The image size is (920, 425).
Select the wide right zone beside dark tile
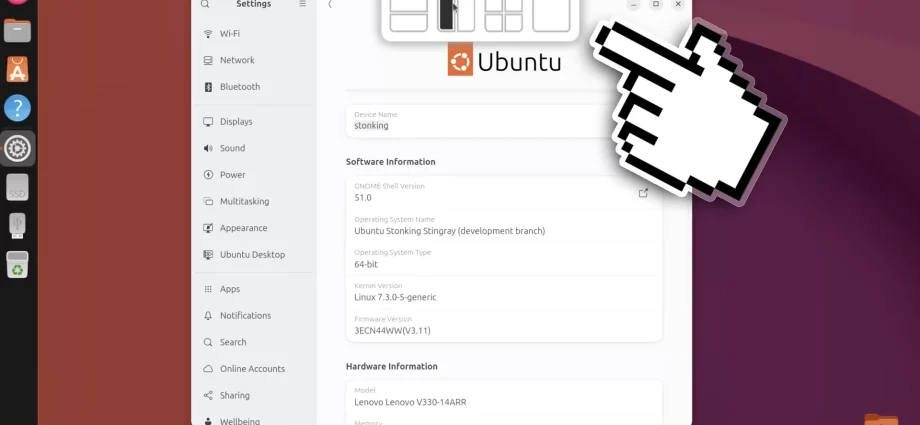[x=465, y=15]
